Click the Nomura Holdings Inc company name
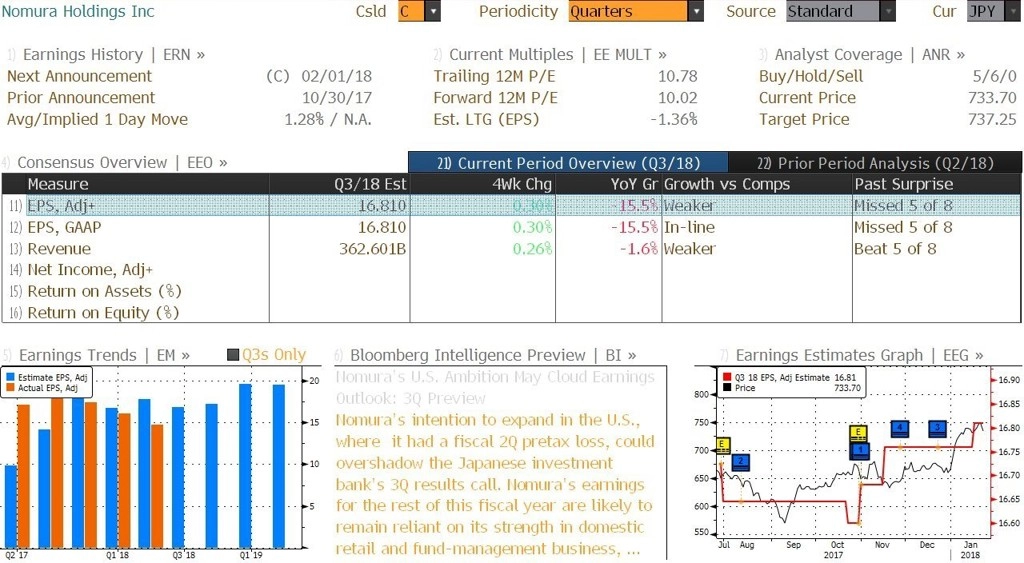Viewport: 1024px width, 563px height. point(78,11)
